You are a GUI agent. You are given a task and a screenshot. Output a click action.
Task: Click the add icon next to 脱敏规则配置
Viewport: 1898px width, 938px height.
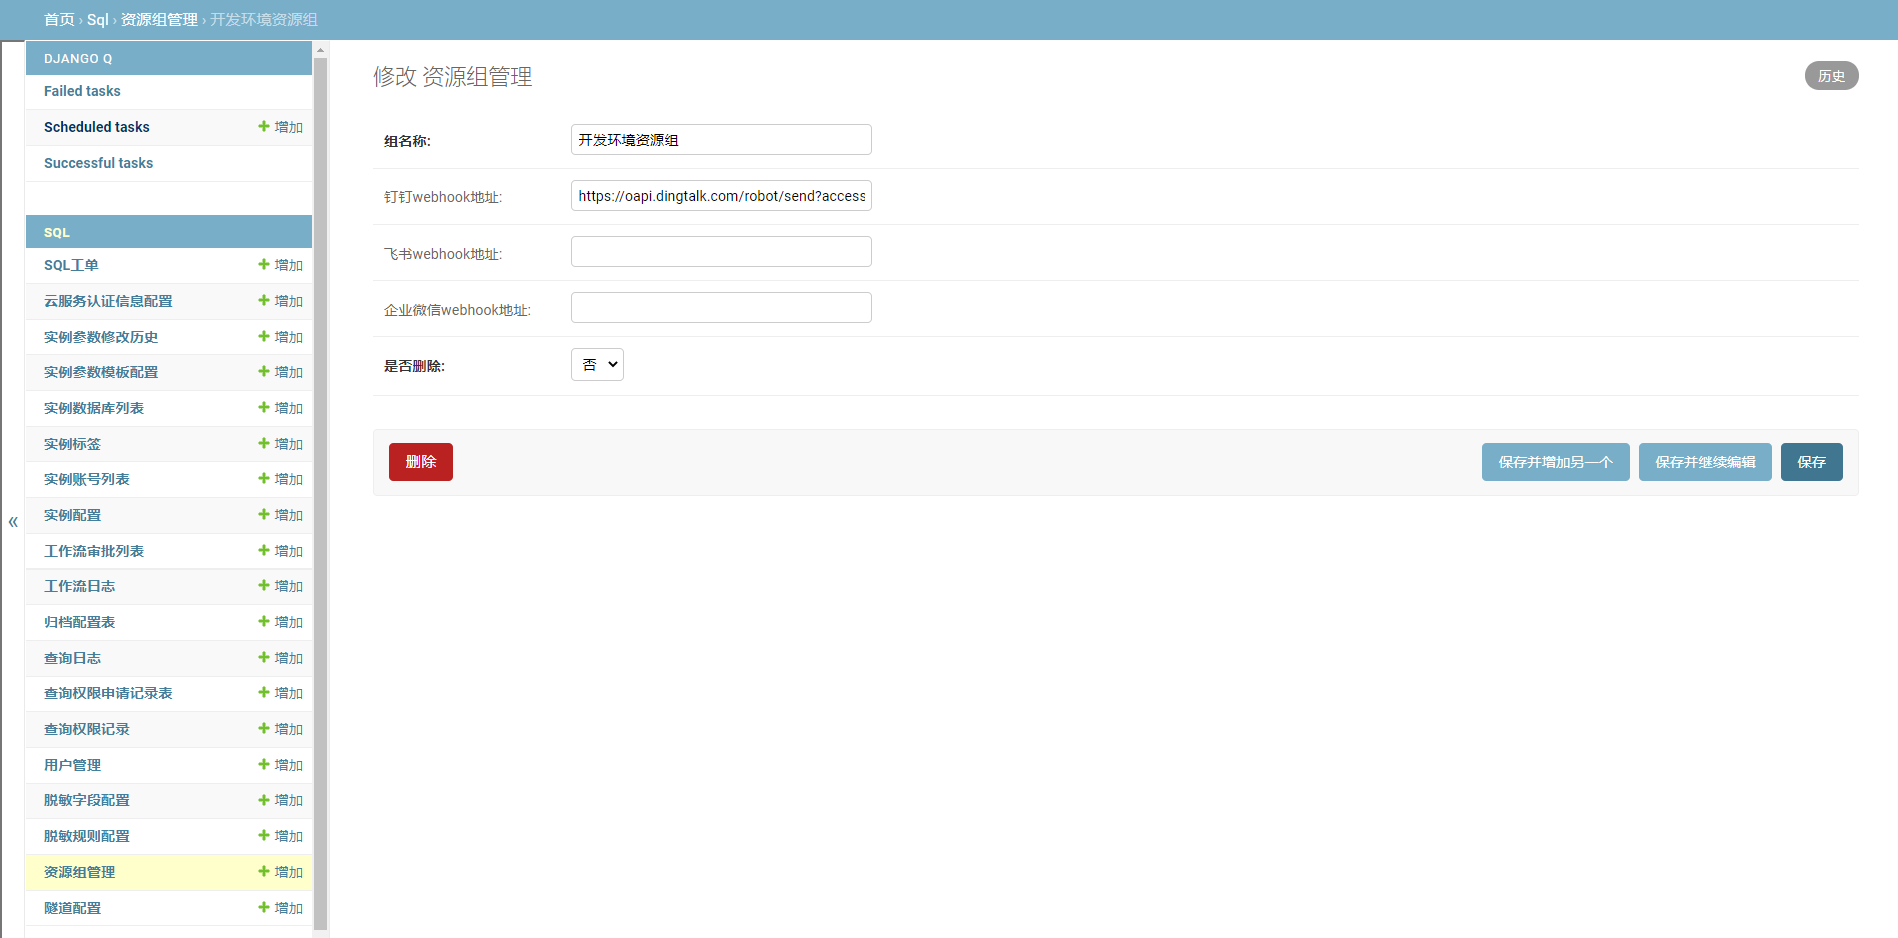pyautogui.click(x=264, y=836)
